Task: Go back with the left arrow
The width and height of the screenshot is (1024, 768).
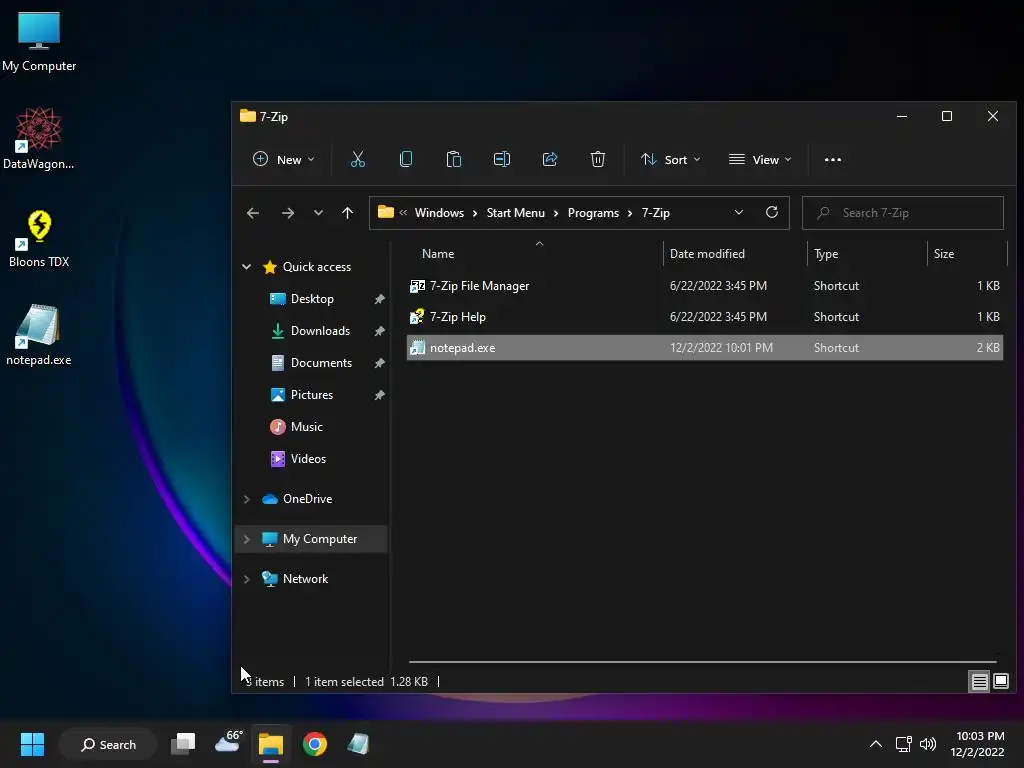Action: 253,213
